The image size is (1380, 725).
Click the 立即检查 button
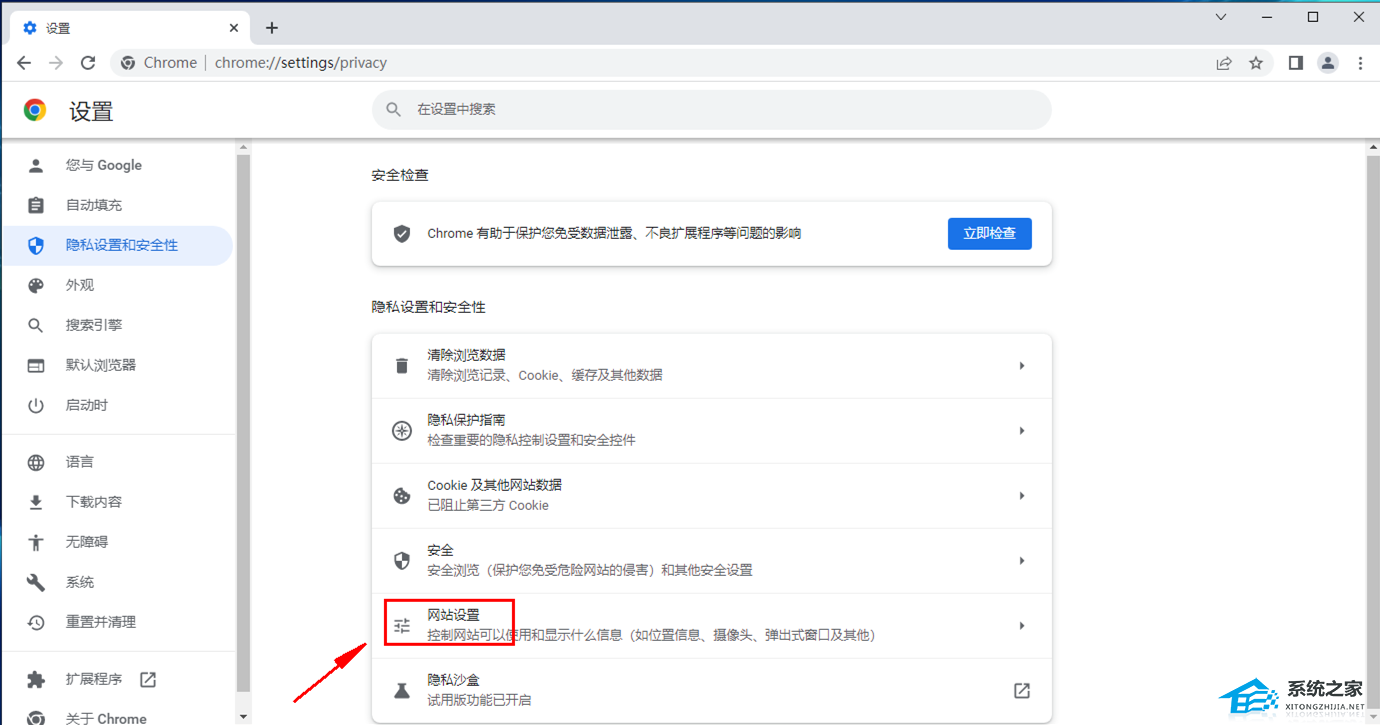(990, 233)
